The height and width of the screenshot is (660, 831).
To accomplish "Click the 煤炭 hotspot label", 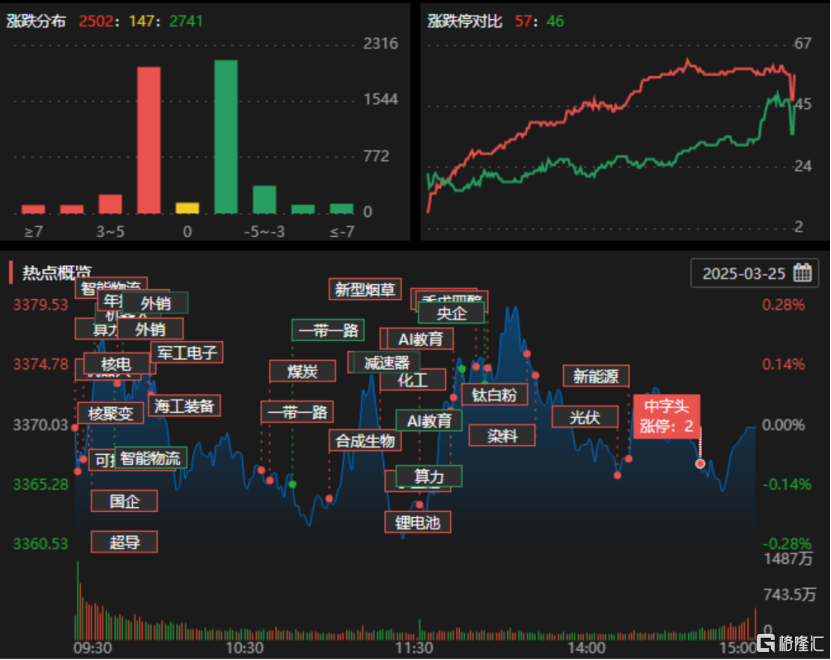I will pos(302,371).
